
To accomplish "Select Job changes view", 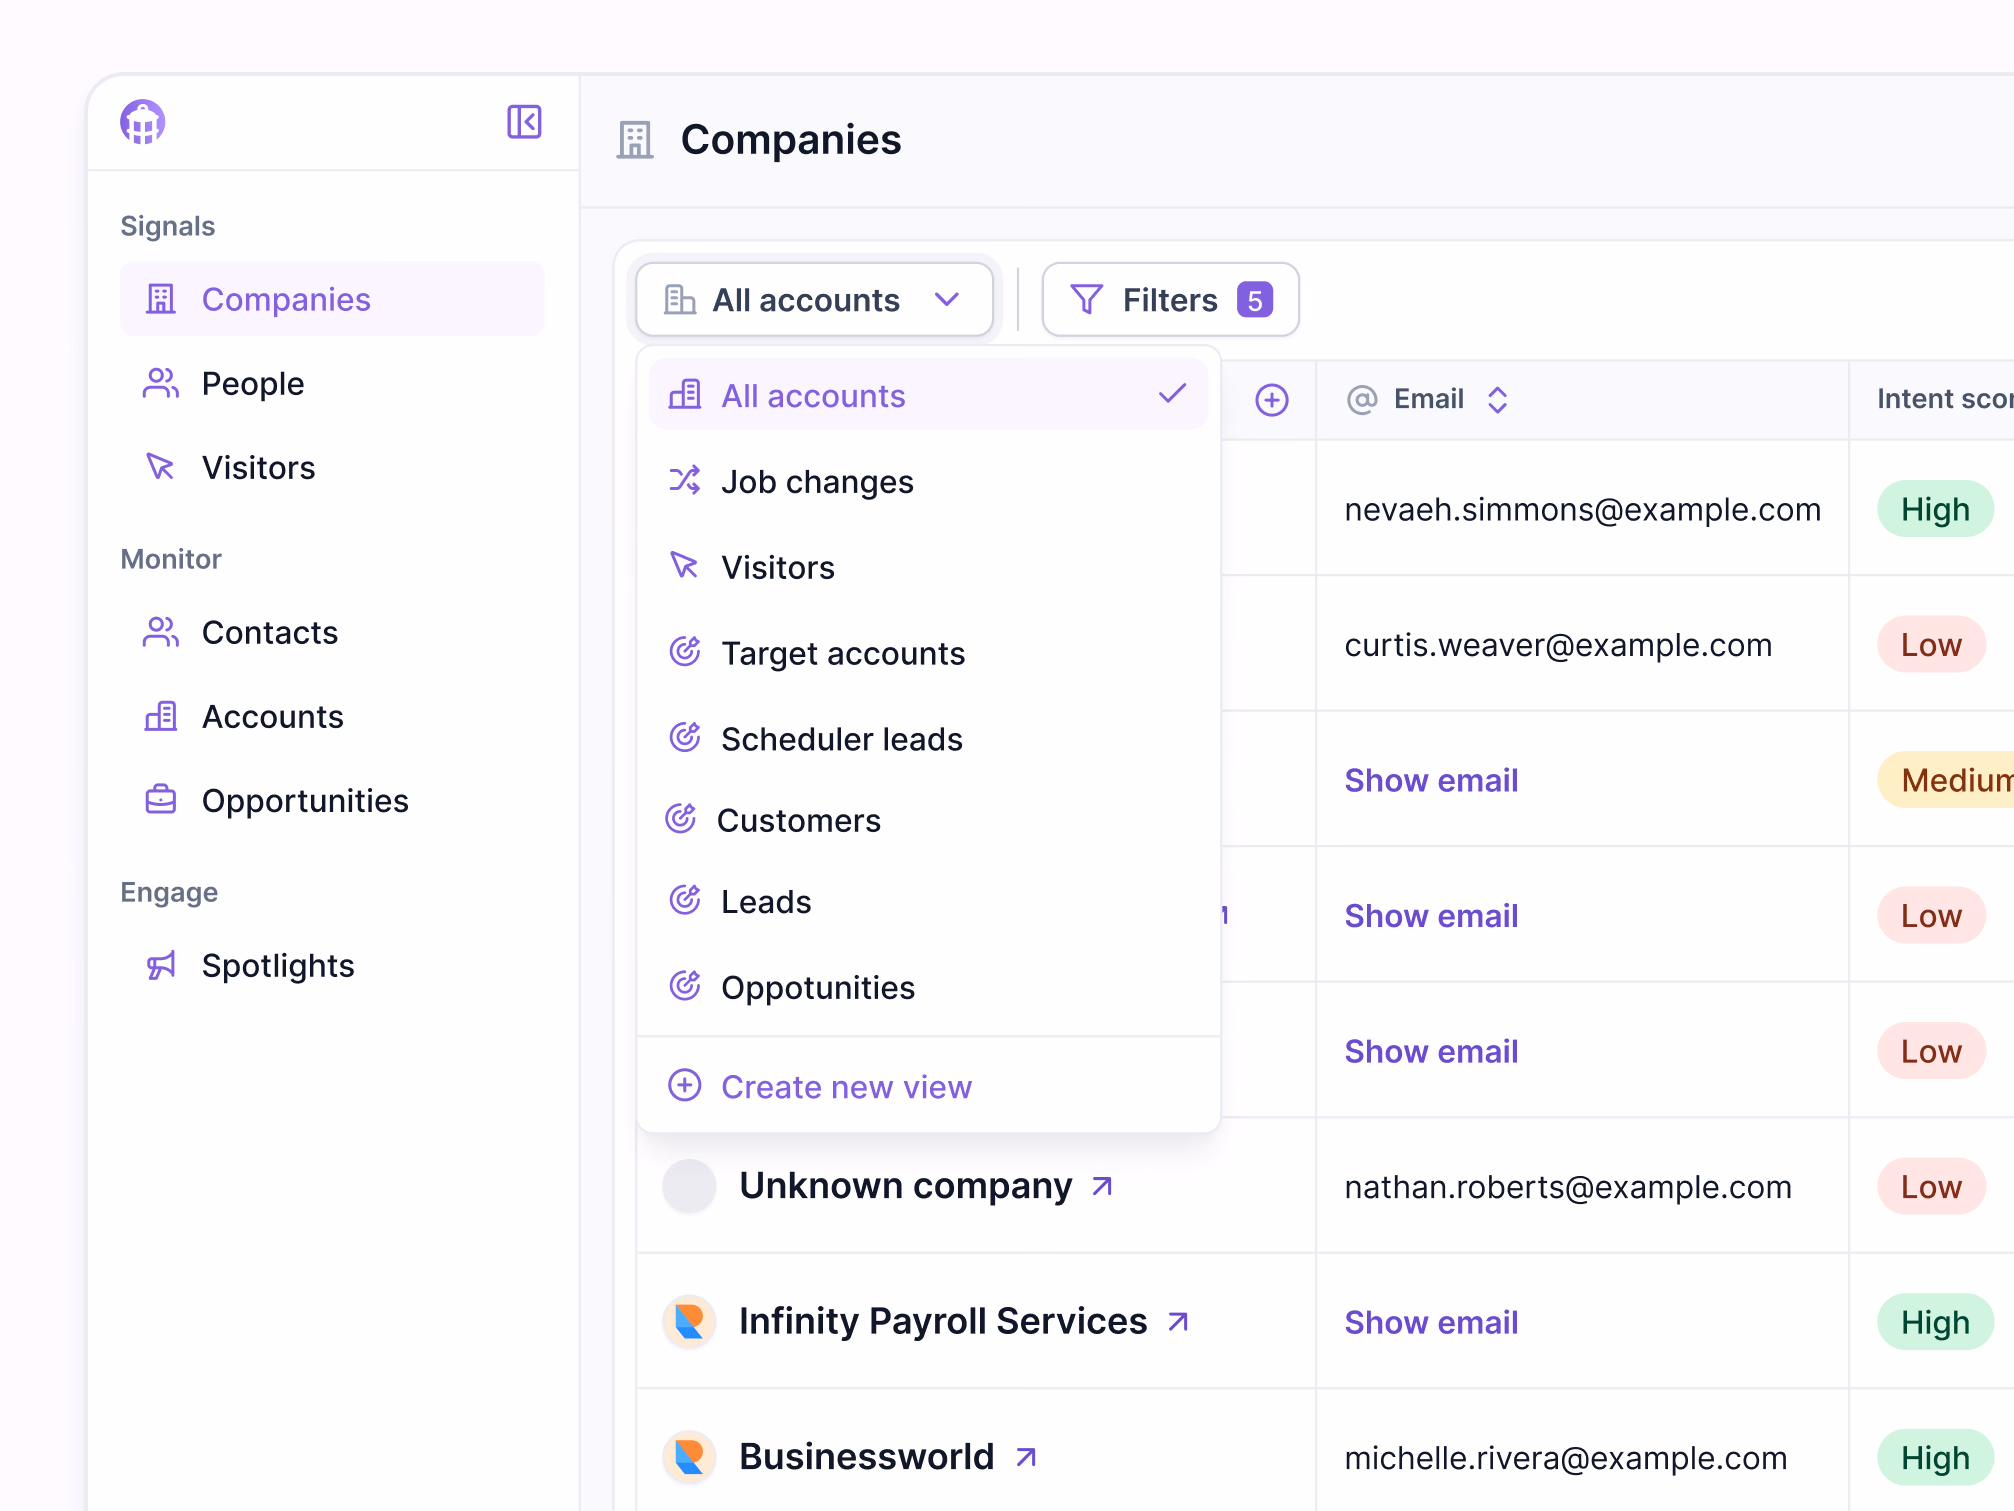I will point(928,481).
